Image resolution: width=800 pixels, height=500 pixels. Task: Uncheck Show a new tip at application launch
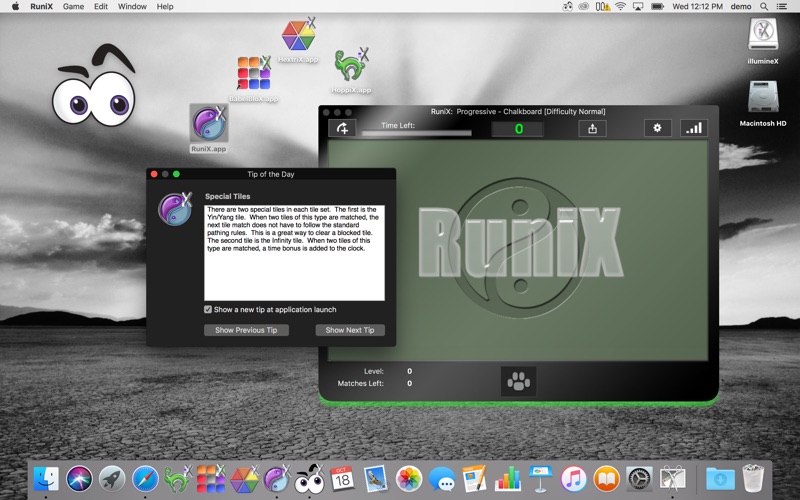(208, 309)
